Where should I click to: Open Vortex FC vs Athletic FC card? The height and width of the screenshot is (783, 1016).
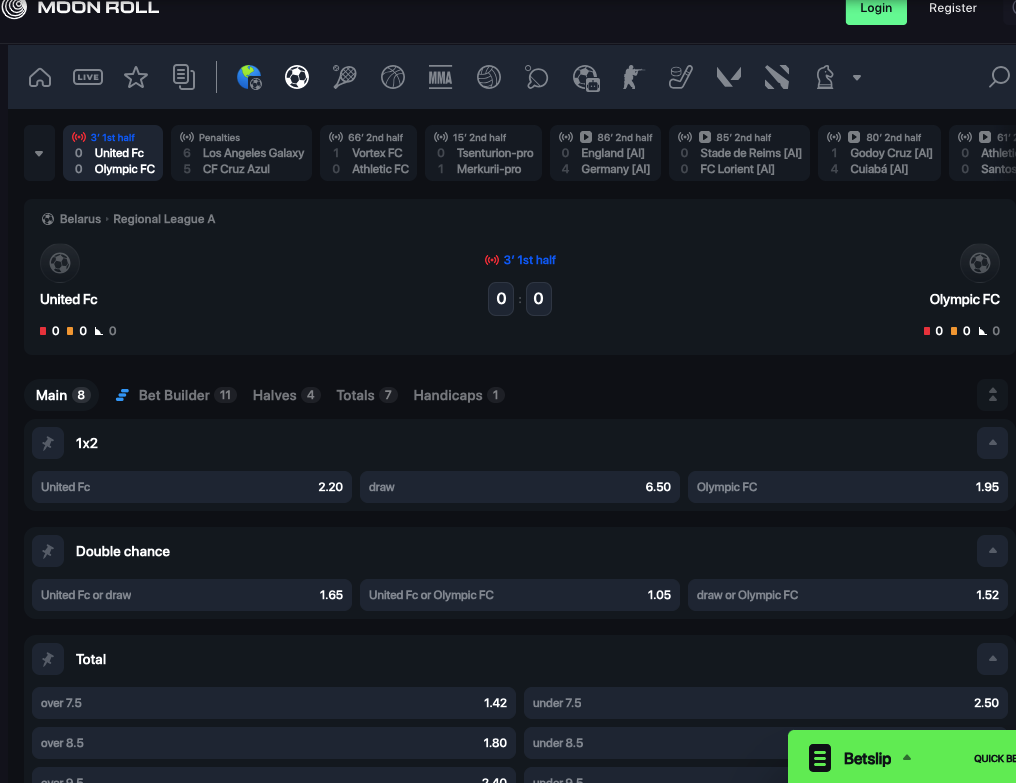click(x=368, y=153)
